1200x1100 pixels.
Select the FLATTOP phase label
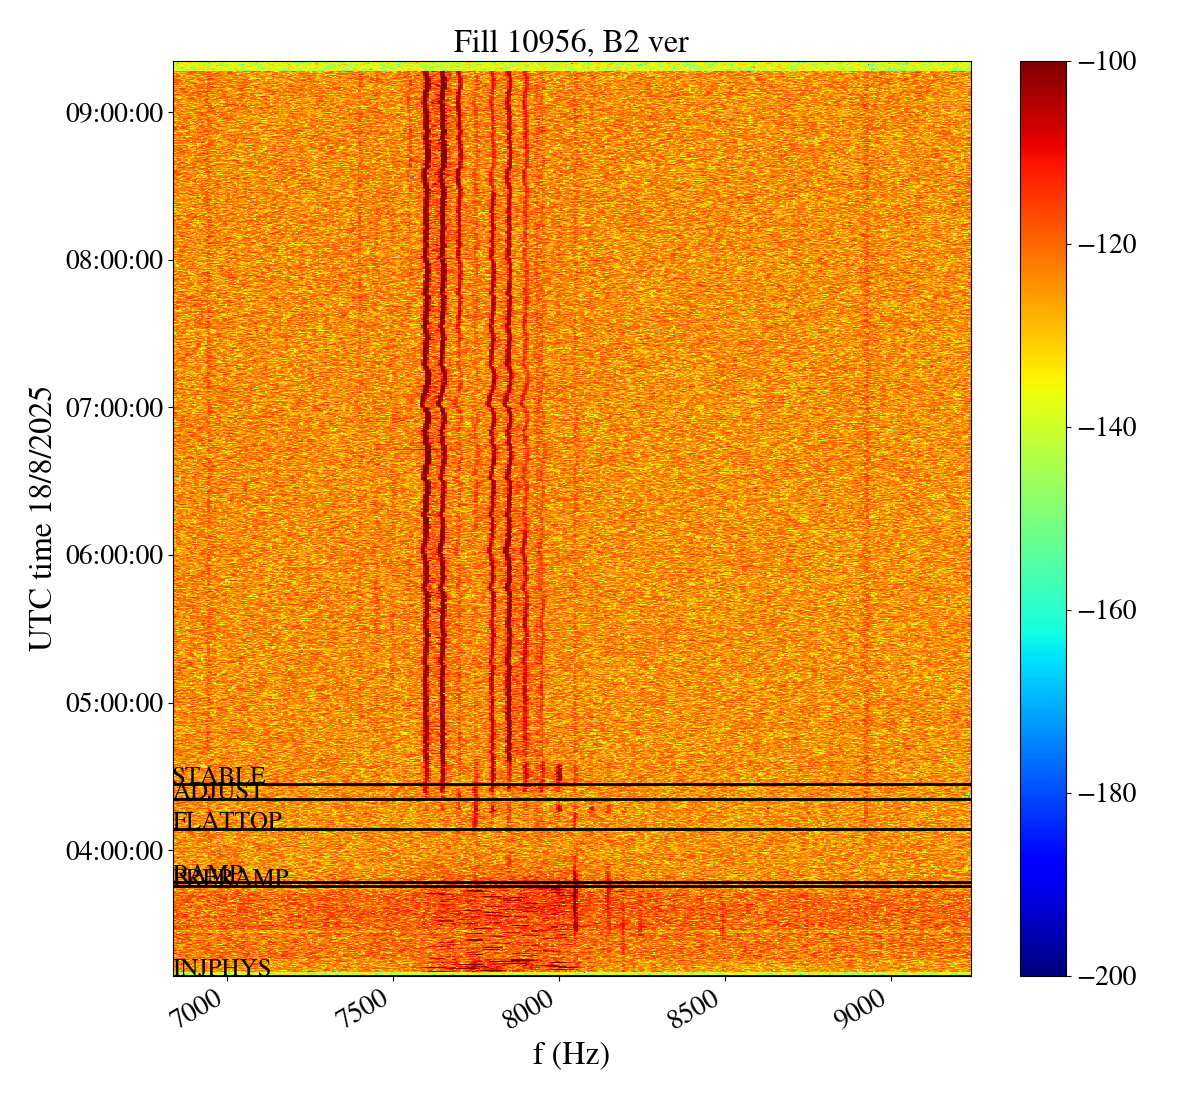point(227,821)
